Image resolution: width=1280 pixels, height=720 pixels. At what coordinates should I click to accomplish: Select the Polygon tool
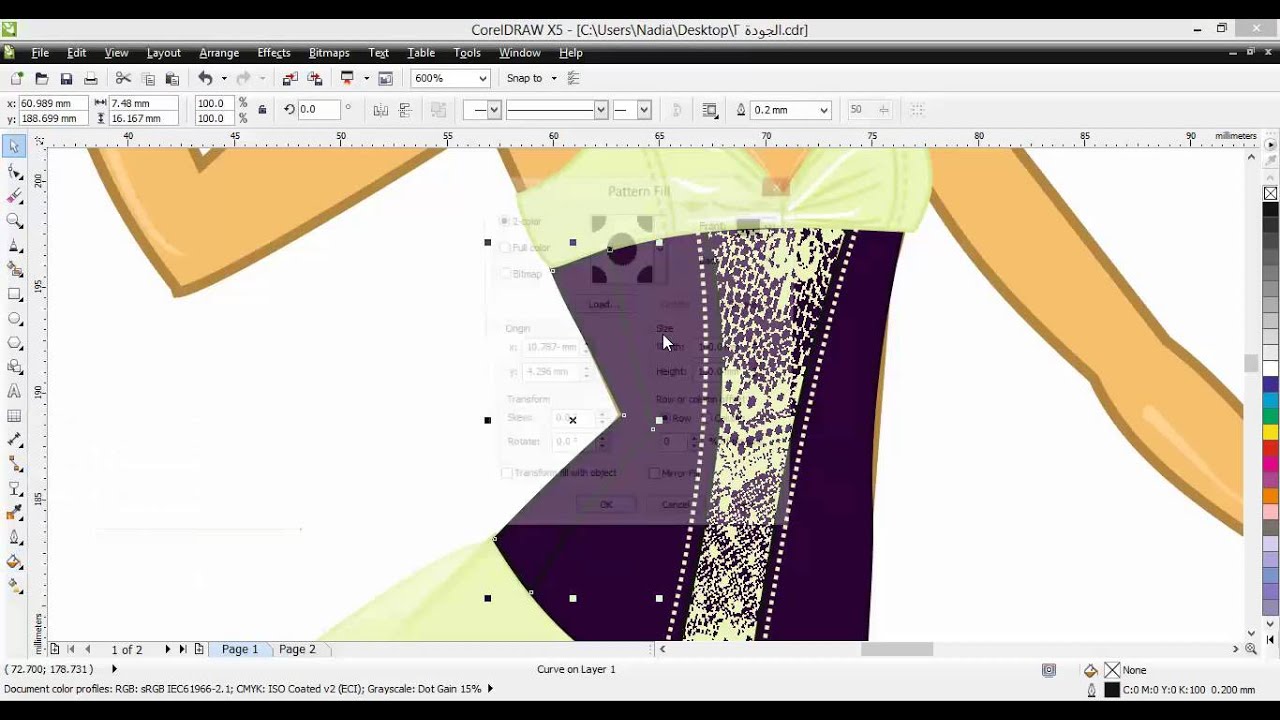(14, 343)
